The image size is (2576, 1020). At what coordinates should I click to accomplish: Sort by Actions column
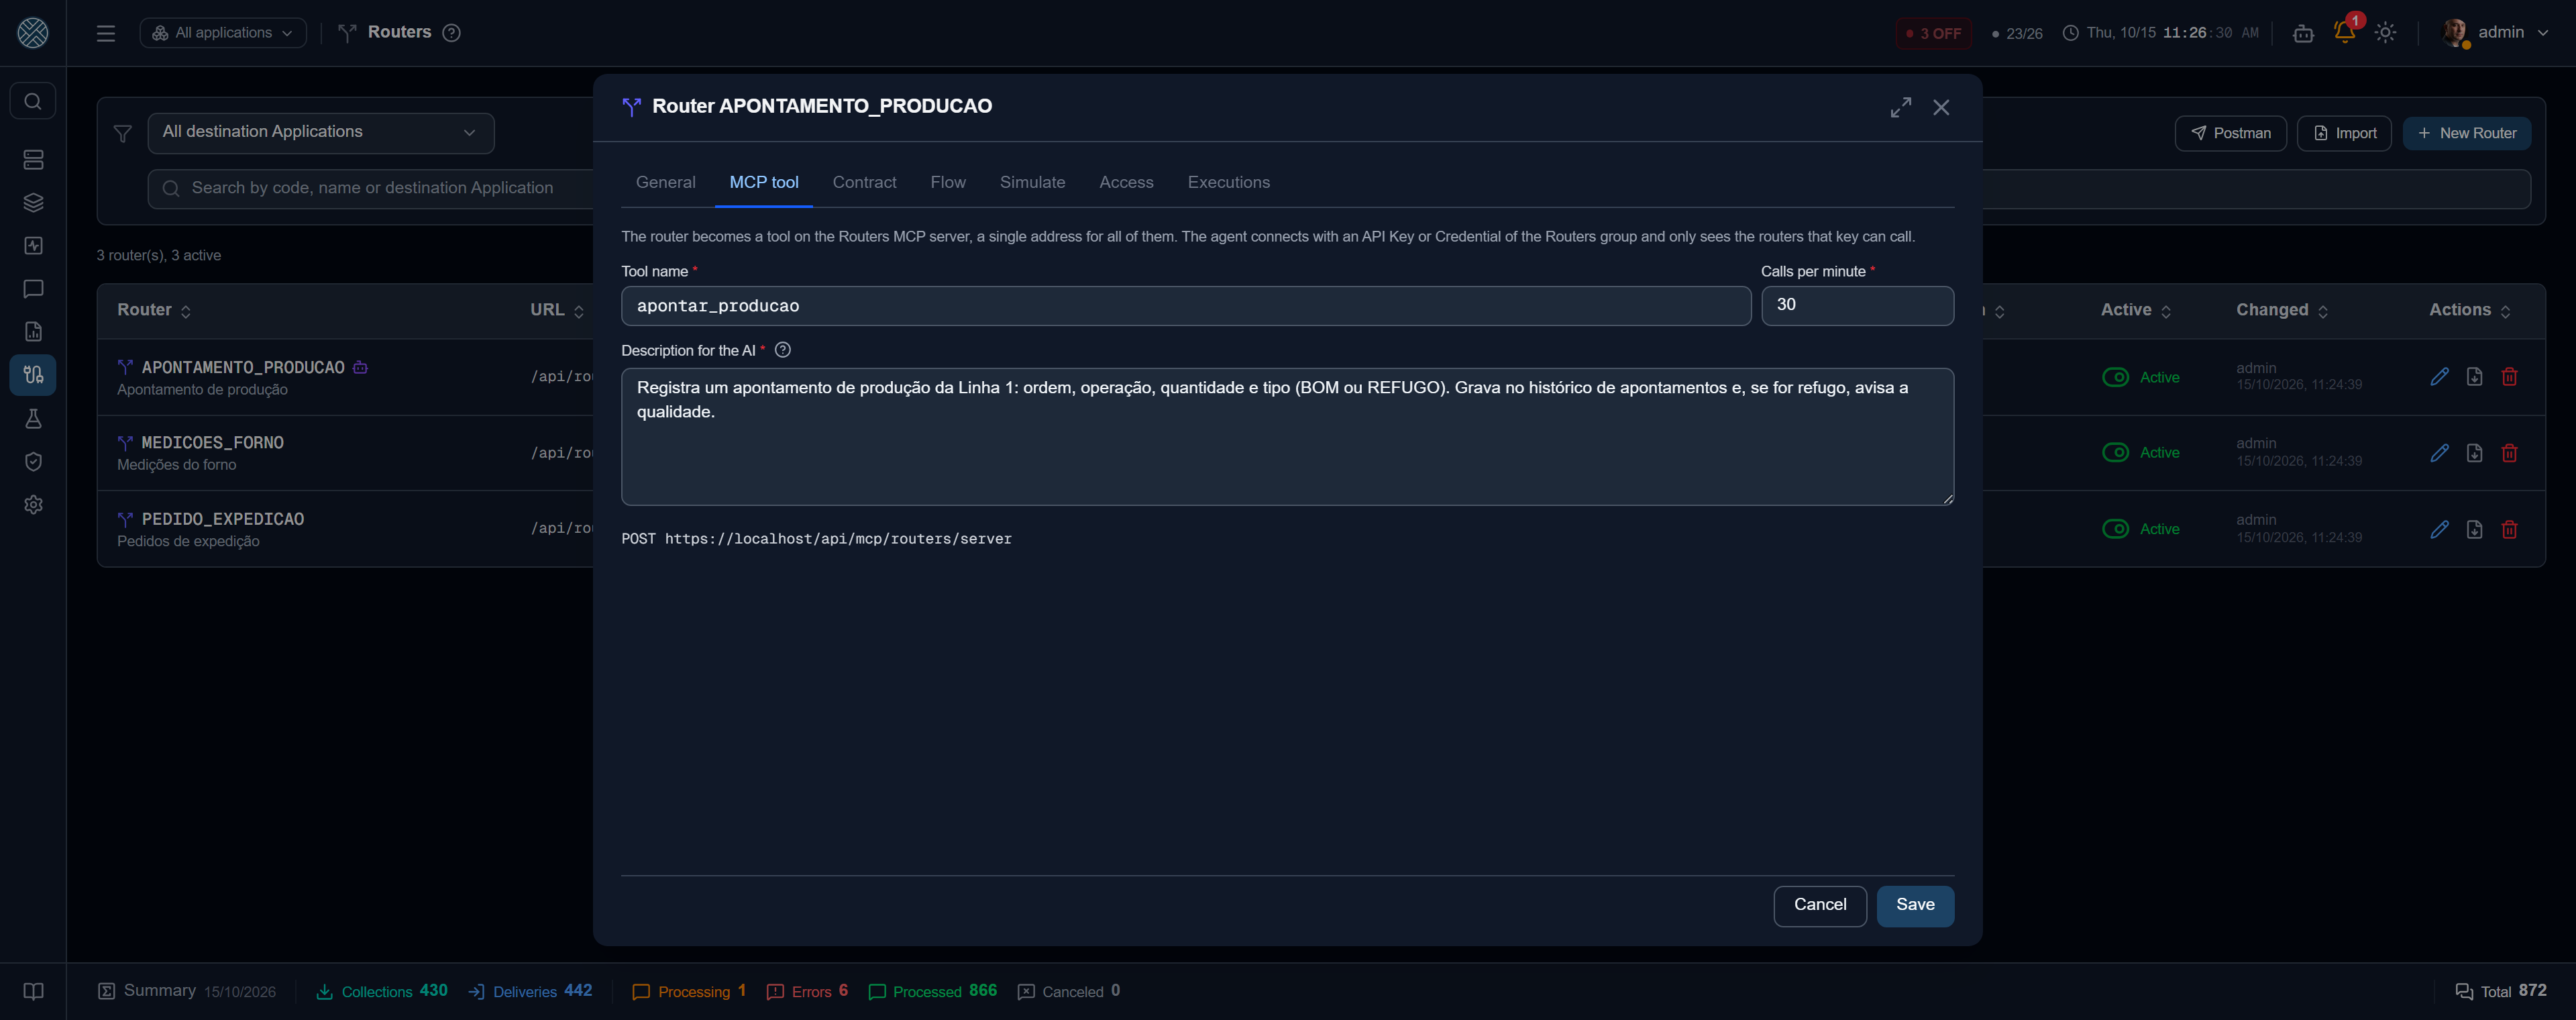(2470, 311)
